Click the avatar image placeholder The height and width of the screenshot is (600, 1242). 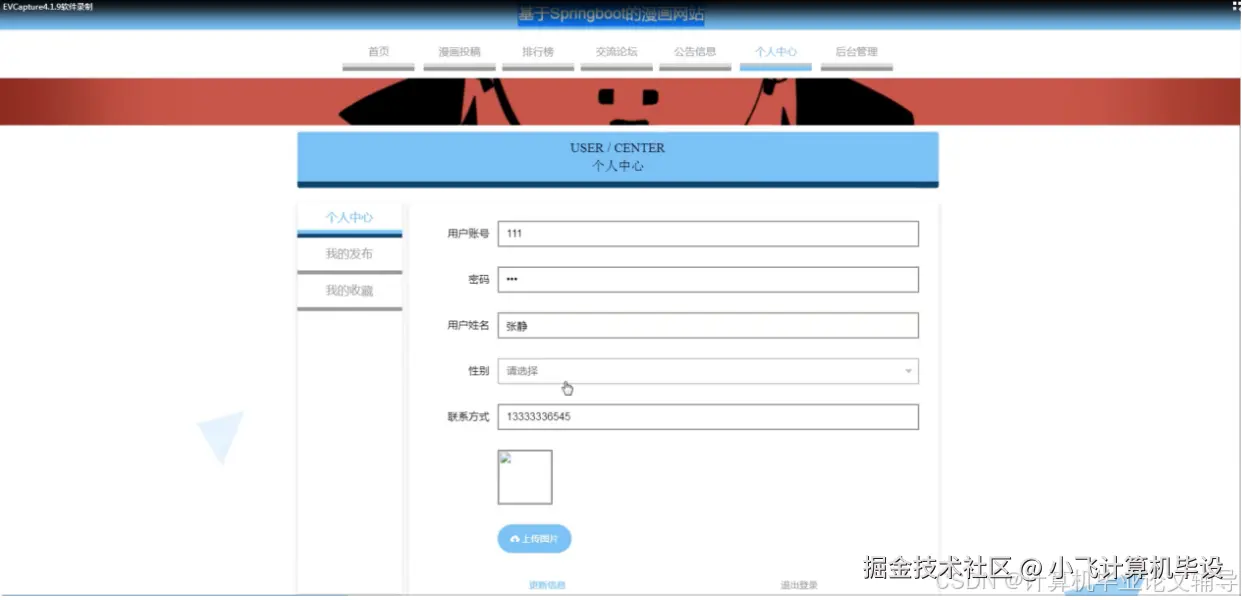525,477
